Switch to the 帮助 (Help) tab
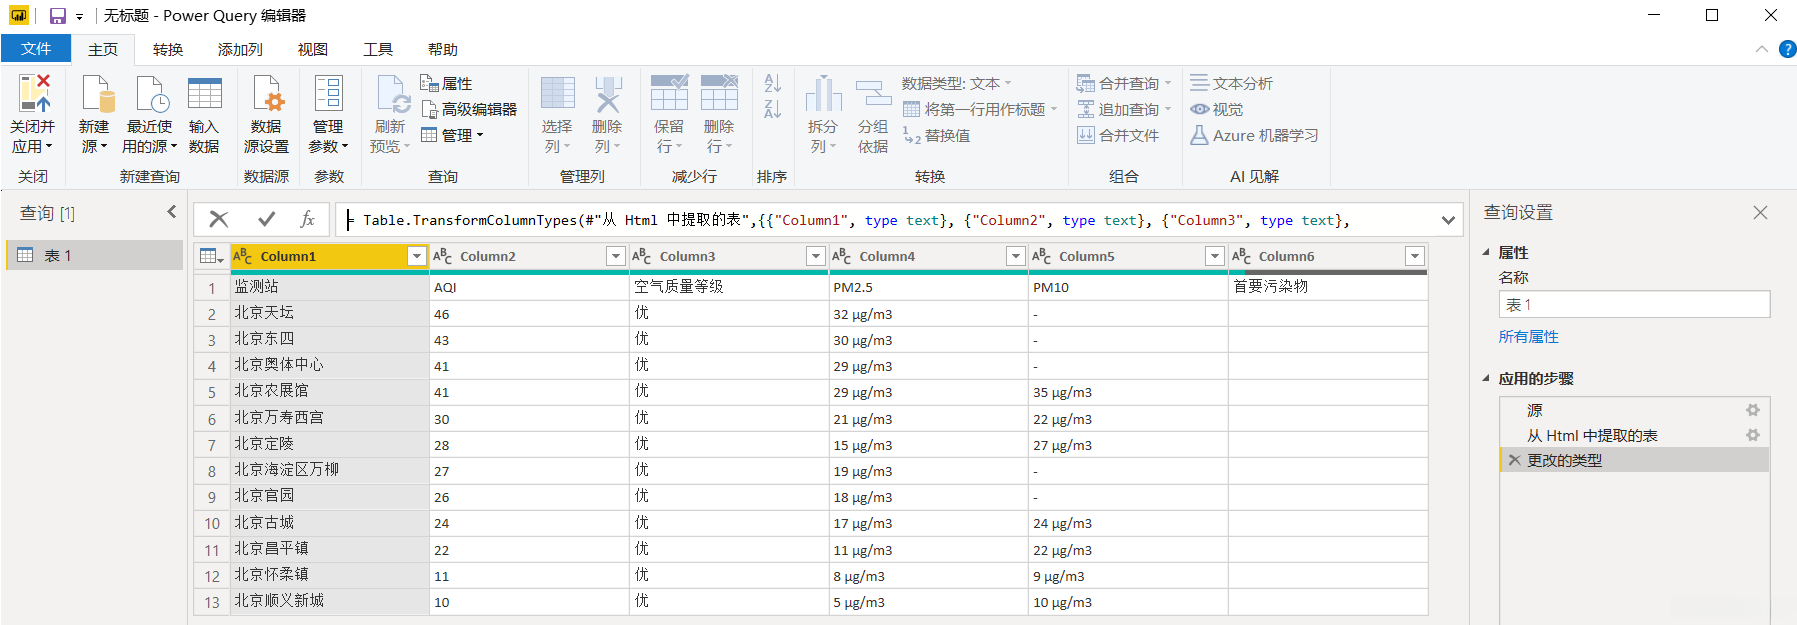 coord(443,49)
